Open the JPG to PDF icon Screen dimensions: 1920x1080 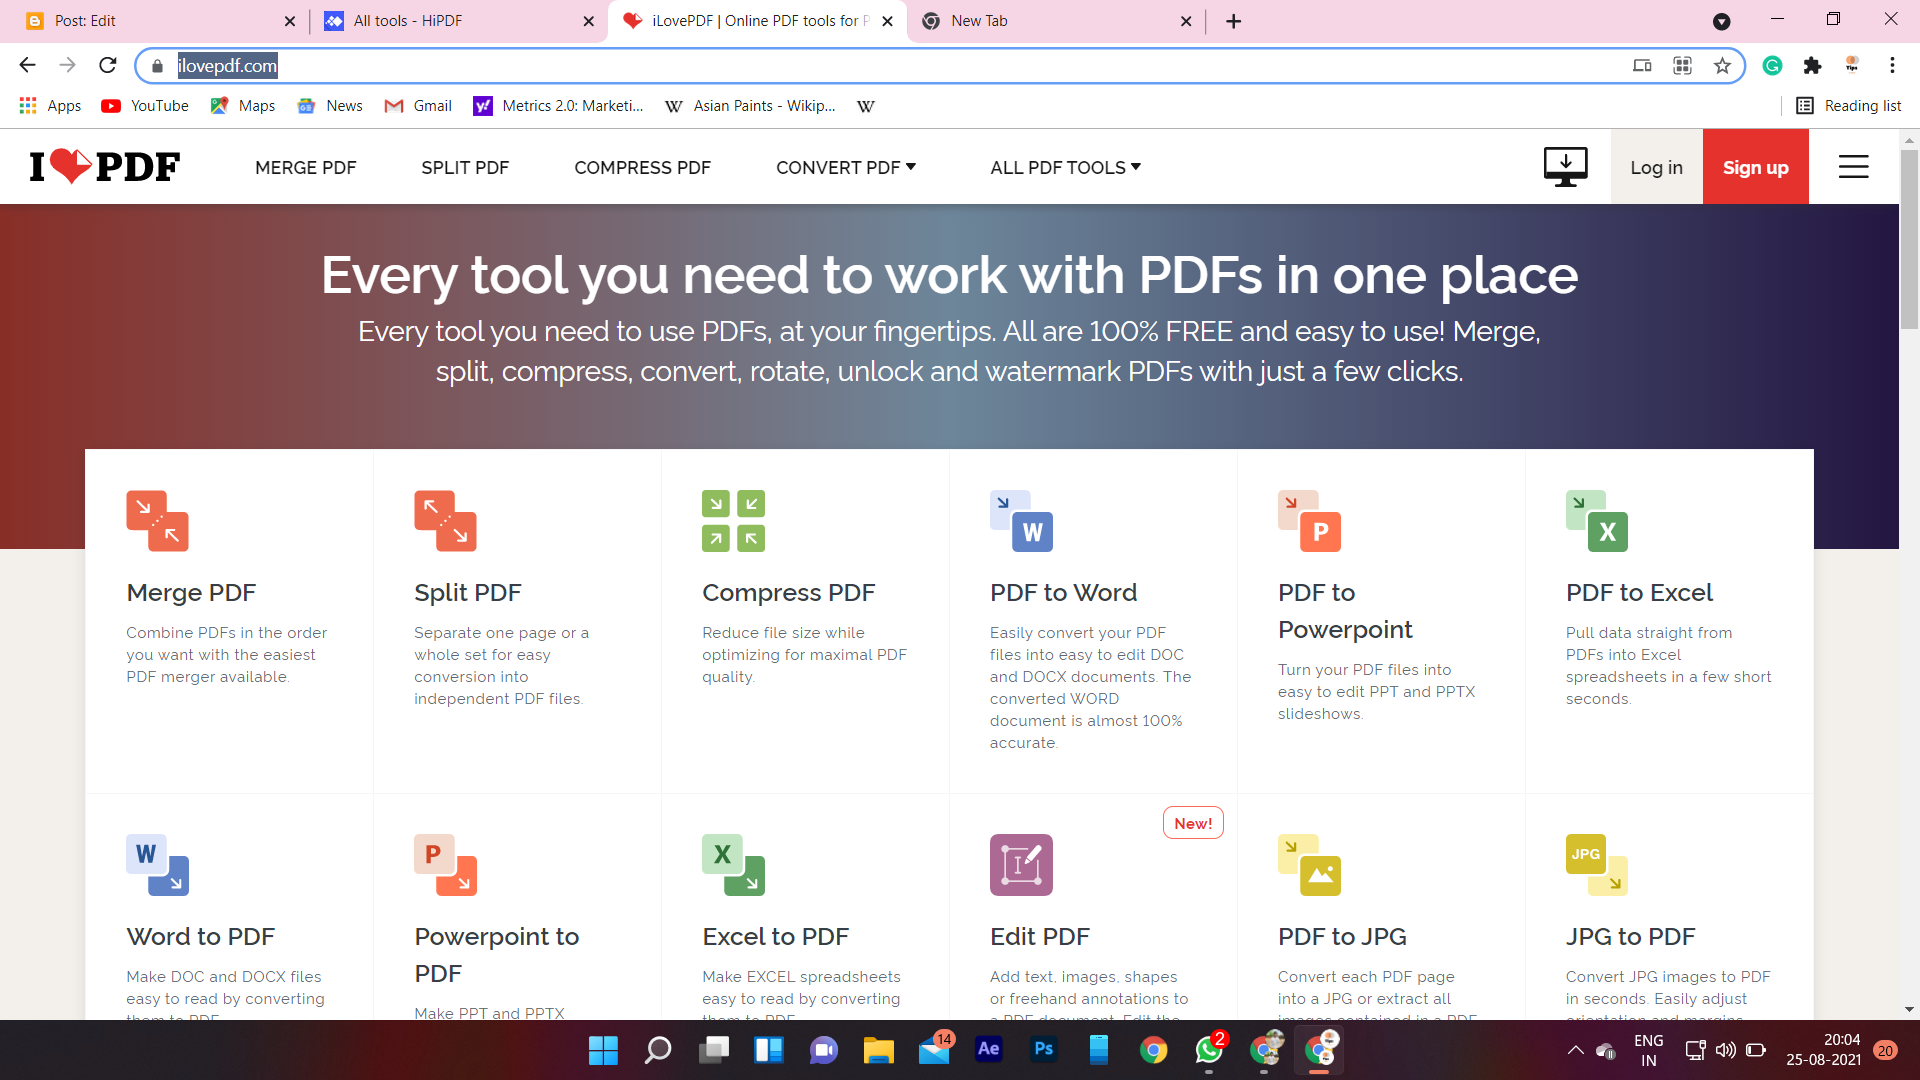click(x=1597, y=865)
